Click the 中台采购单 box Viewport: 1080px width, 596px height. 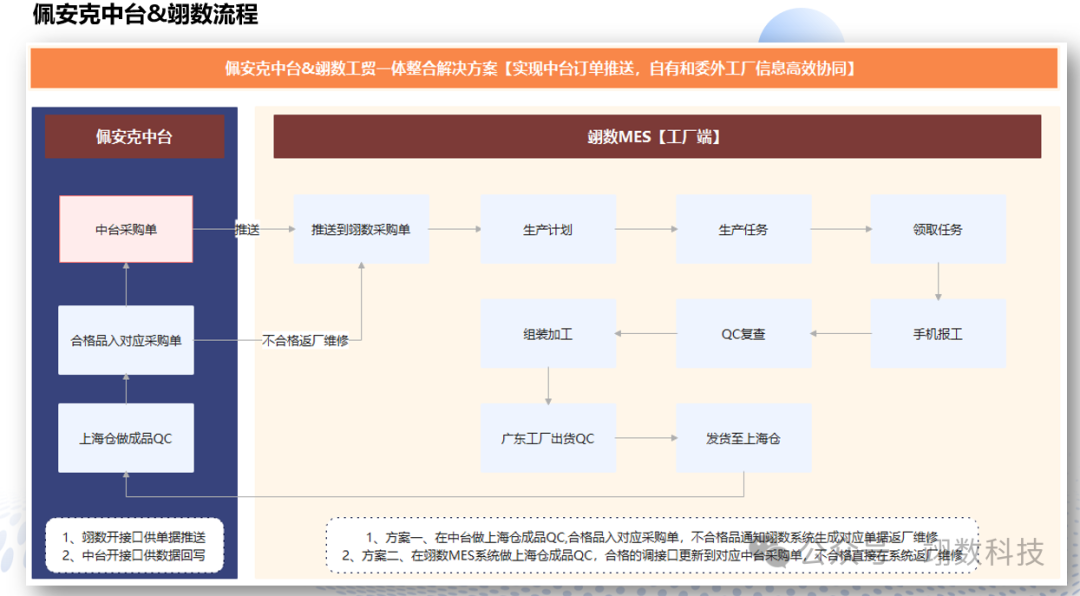pyautogui.click(x=126, y=229)
